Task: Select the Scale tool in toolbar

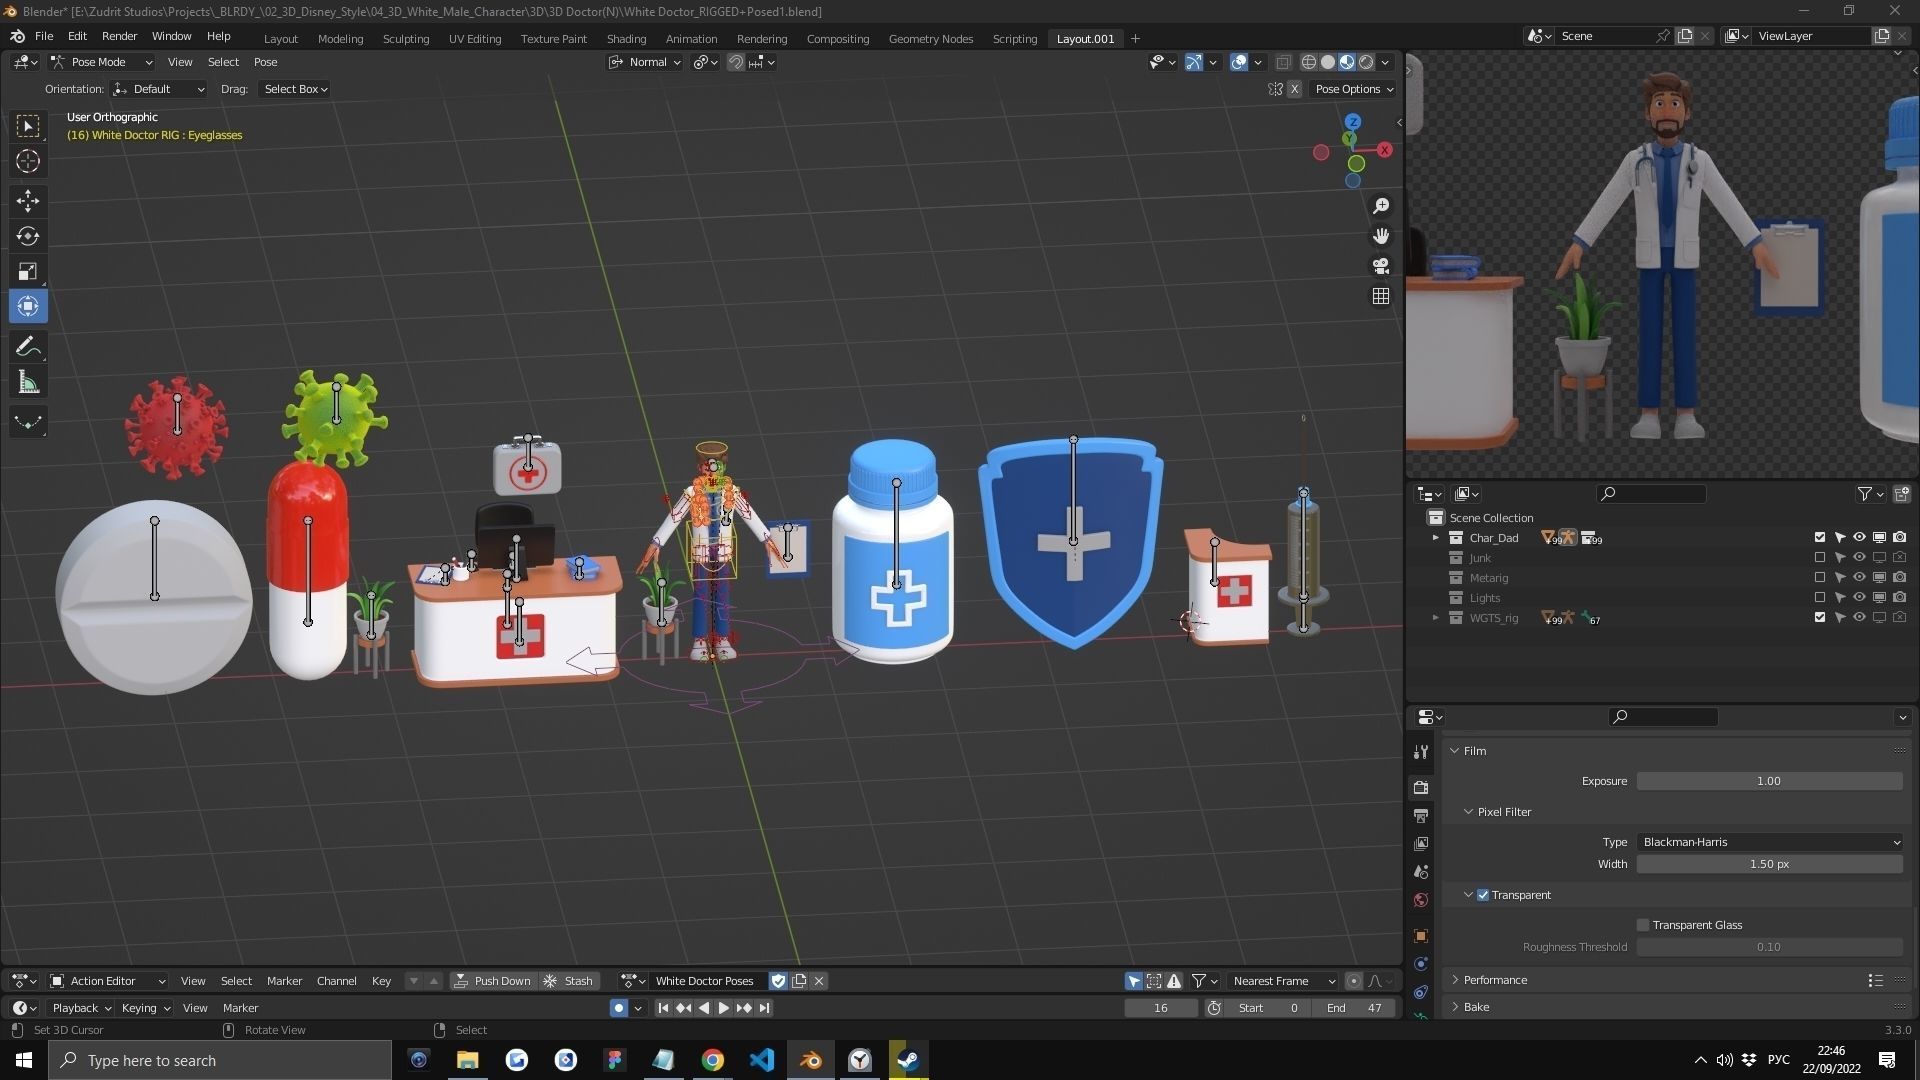Action: [28, 272]
